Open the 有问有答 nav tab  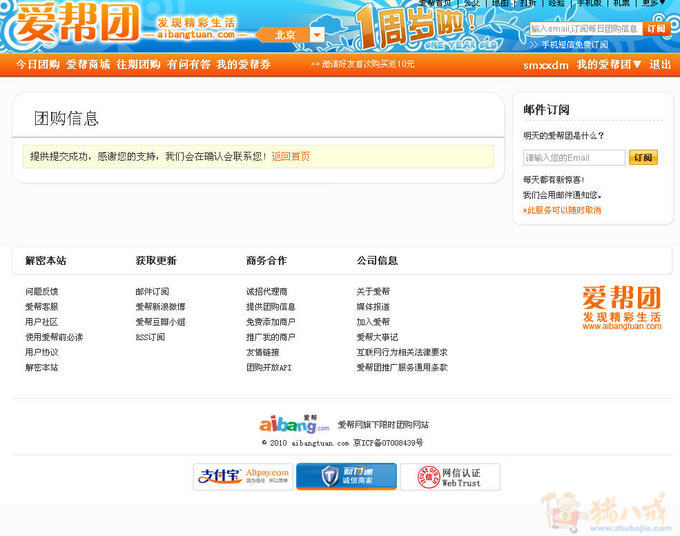(x=189, y=65)
